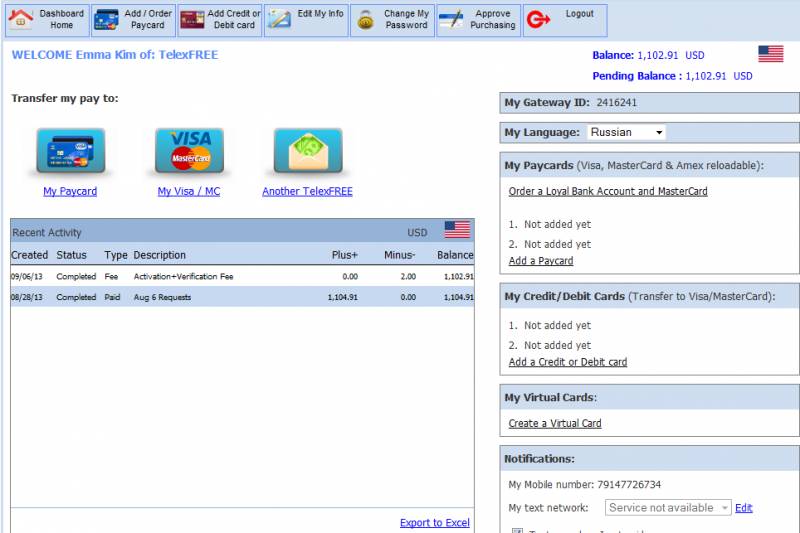Open the Dashboard Home menu item
This screenshot has height=533, width=800.
[x=47, y=20]
